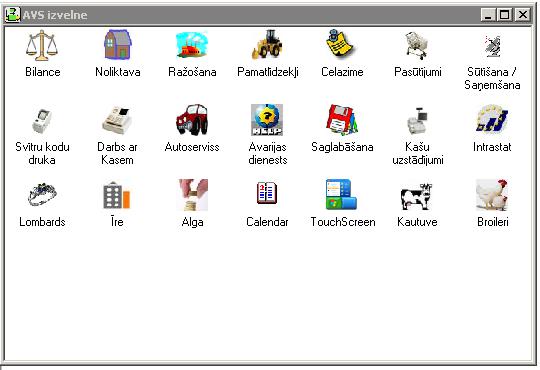540x370 pixels.
Task: Open the Pasūtījumi shopping cart icon
Action: (x=417, y=45)
